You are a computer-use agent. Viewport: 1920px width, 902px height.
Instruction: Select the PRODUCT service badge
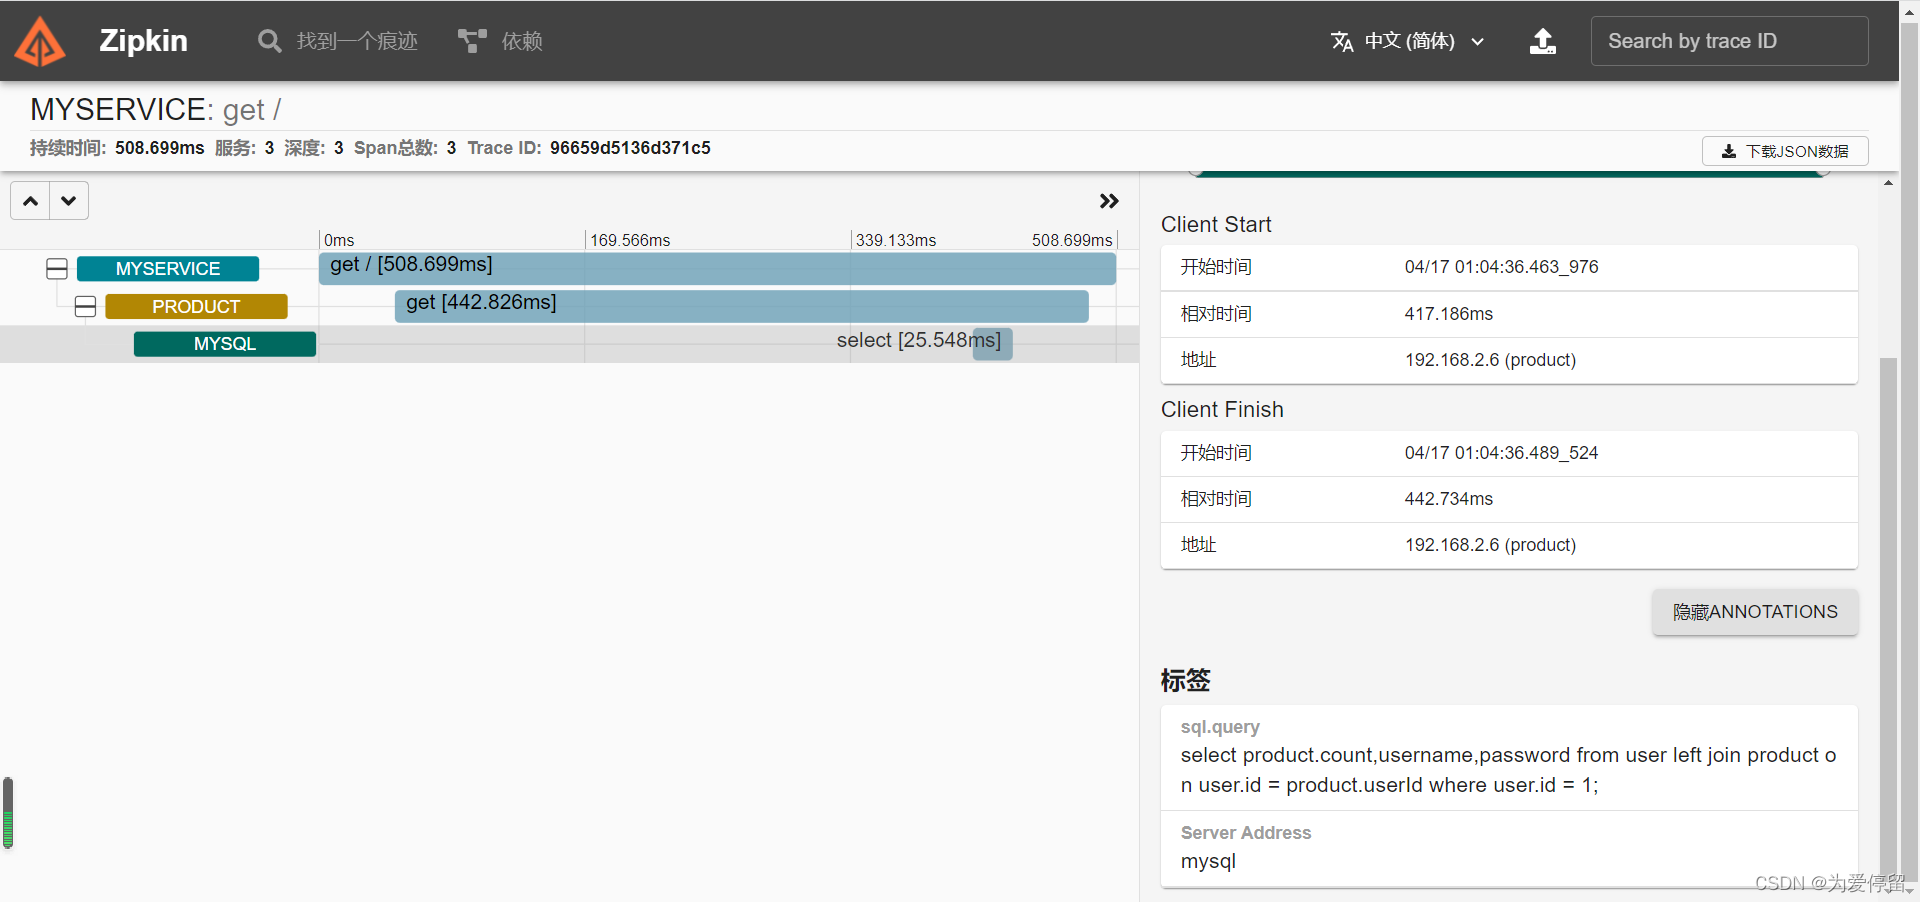pyautogui.click(x=196, y=307)
